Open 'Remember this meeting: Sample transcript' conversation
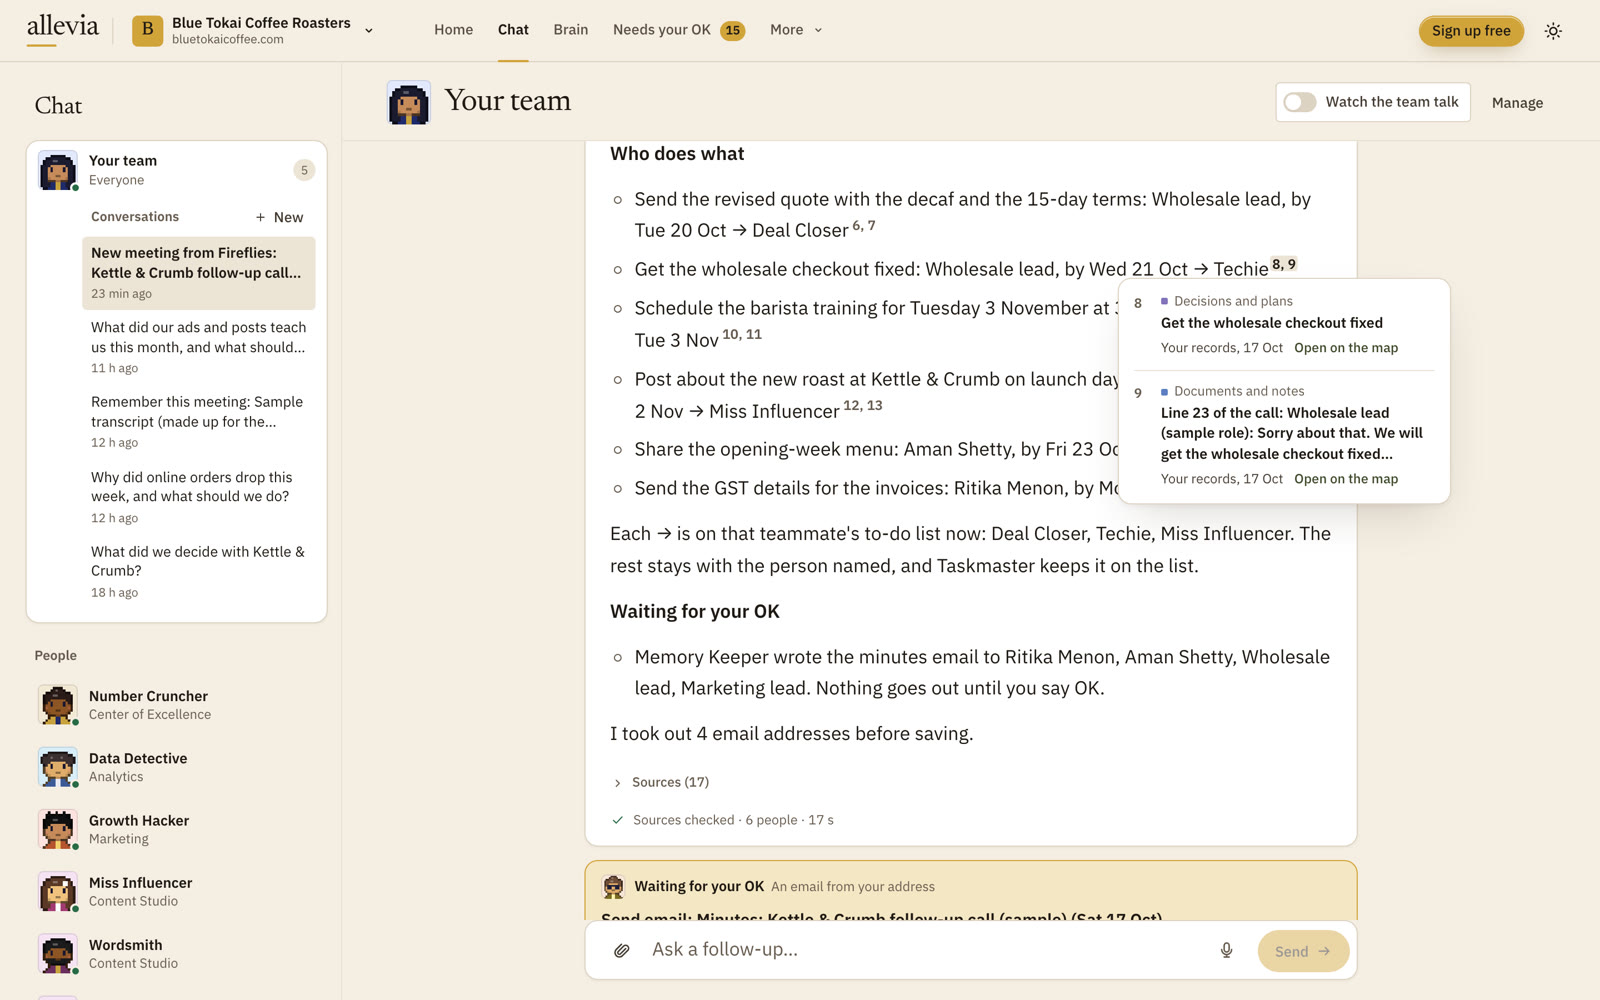Screen dimensions: 1600x1000 click(198, 421)
